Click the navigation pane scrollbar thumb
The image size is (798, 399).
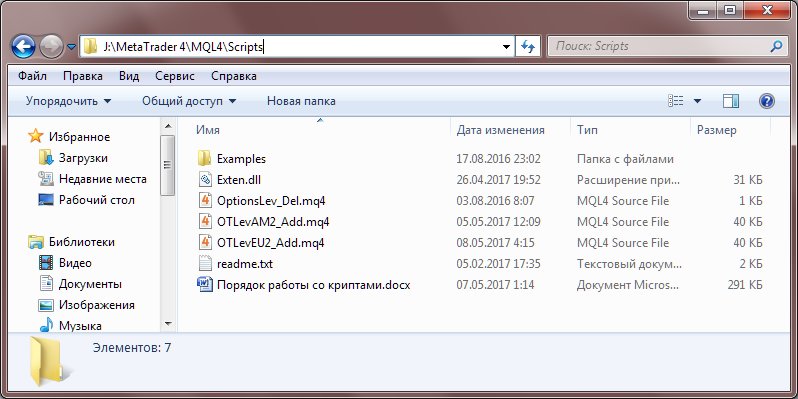click(168, 165)
